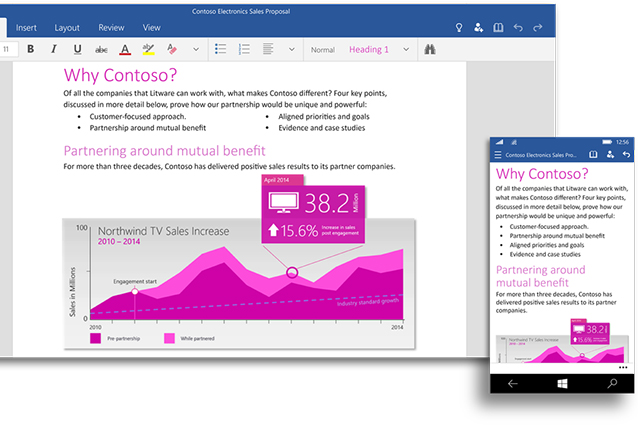
Task: Open the Review tab
Action: point(111,28)
